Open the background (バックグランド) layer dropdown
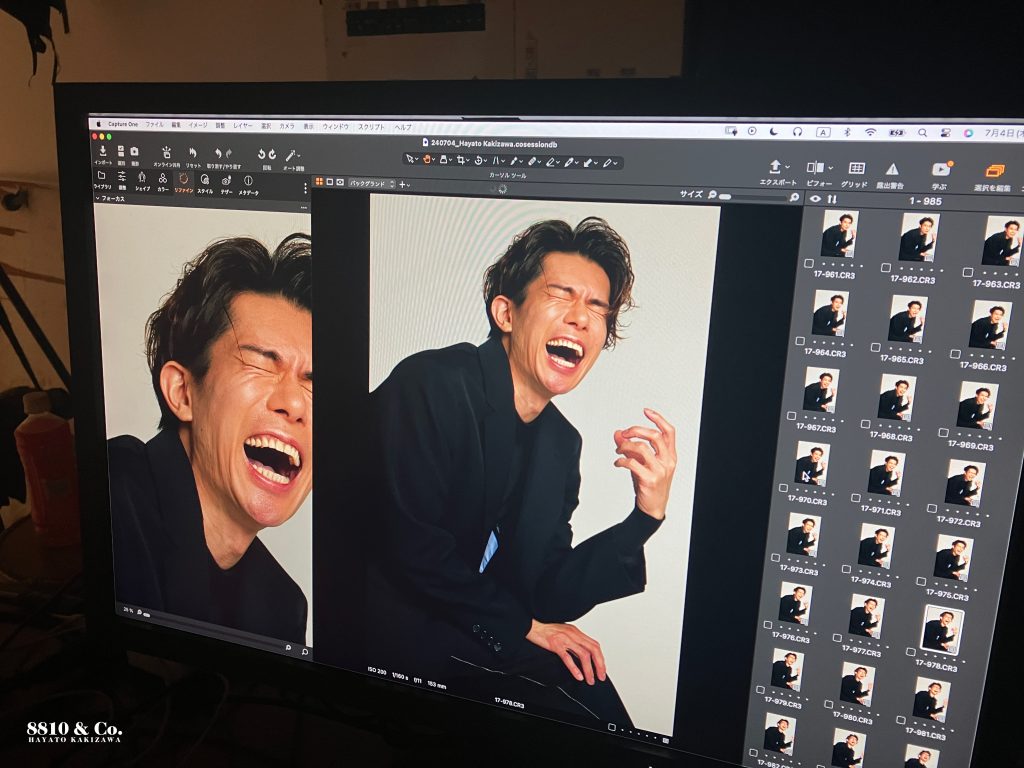 point(372,184)
